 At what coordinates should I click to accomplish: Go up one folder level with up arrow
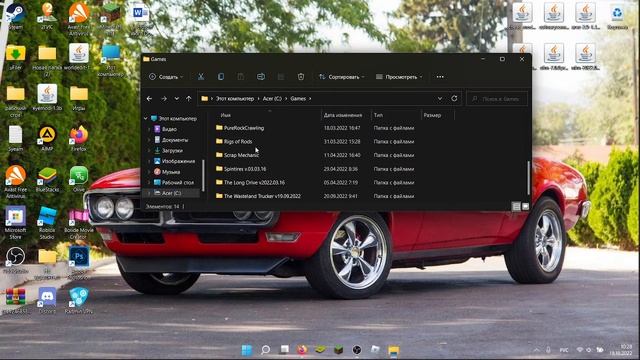pyautogui.click(x=189, y=99)
